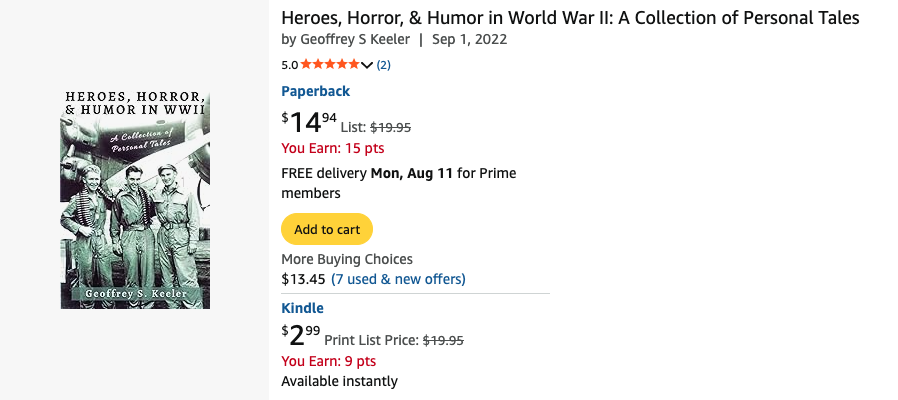Select the Kindle format link

point(302,308)
